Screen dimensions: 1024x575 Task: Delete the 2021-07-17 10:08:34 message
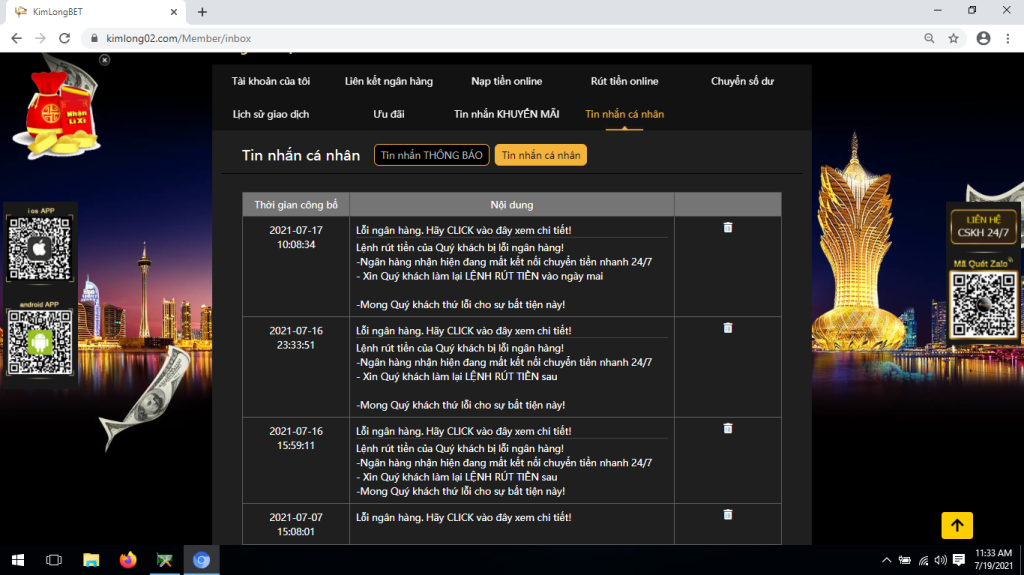pos(727,228)
